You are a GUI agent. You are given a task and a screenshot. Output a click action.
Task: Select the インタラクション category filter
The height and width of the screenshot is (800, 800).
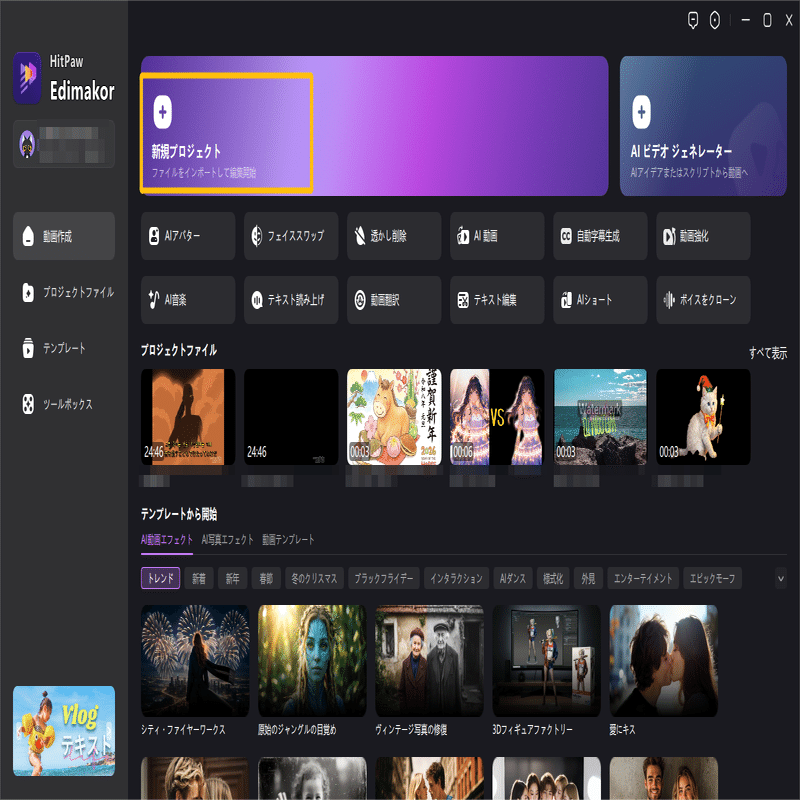click(456, 578)
